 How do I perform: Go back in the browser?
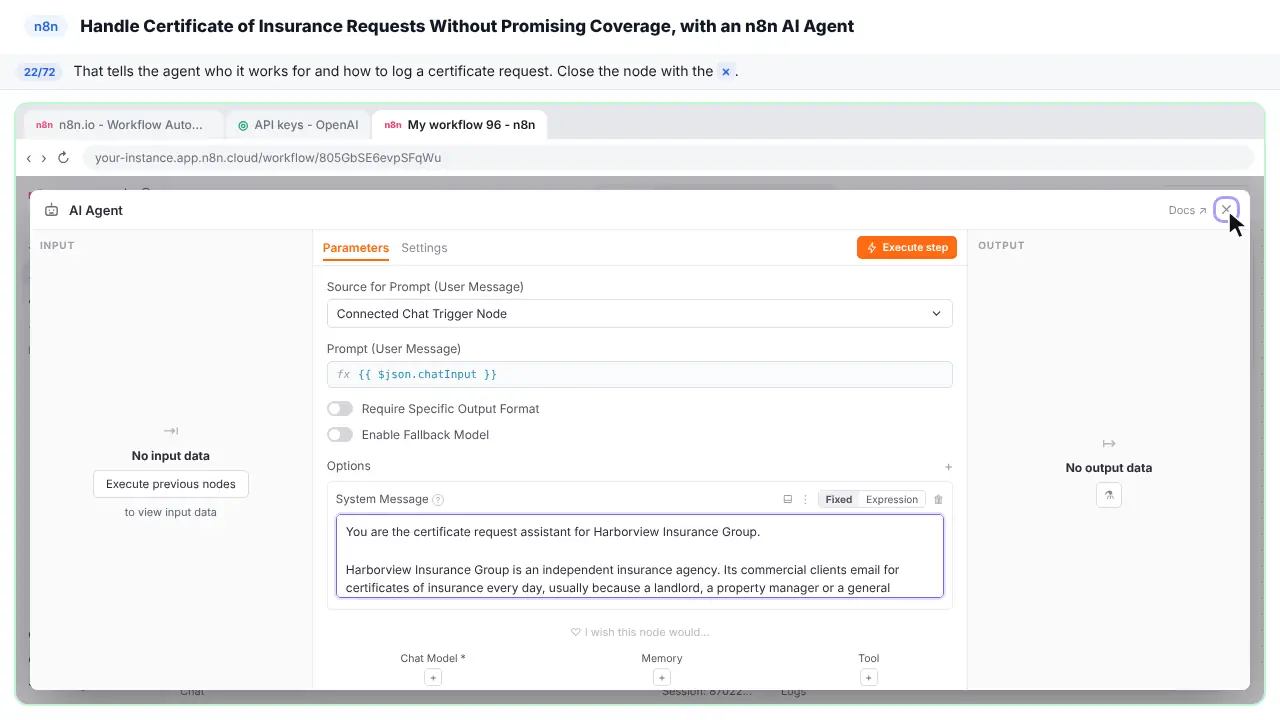click(29, 158)
